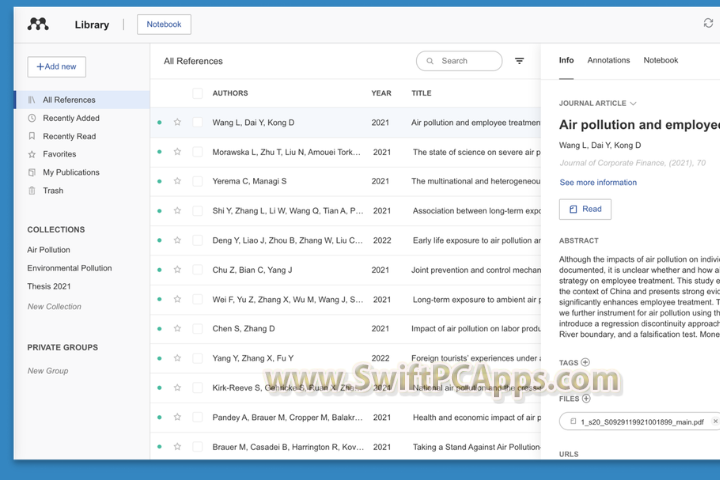Sort by the YEAR column header
720x480 pixels.
[x=381, y=93]
